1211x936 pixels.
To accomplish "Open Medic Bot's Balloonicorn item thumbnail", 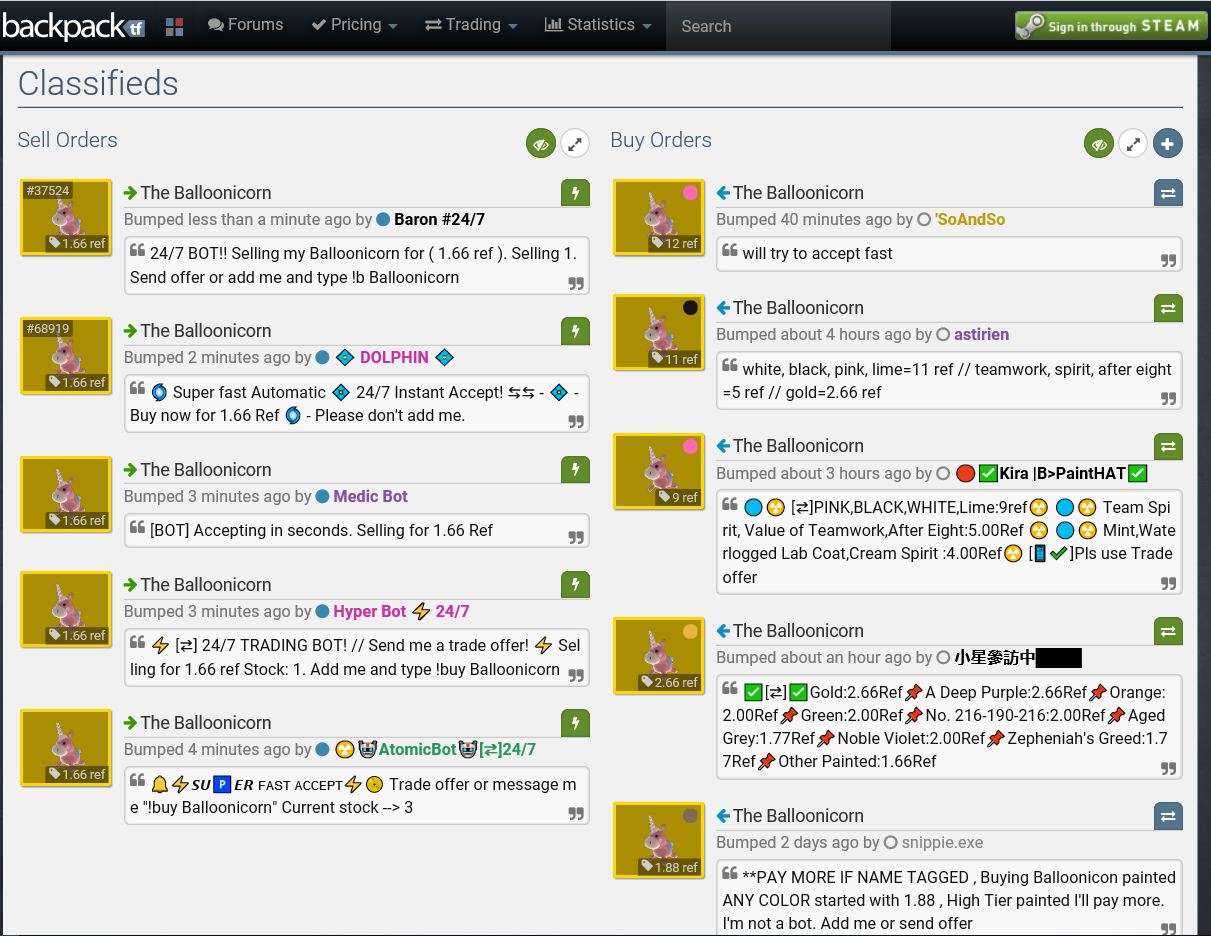I will point(65,495).
